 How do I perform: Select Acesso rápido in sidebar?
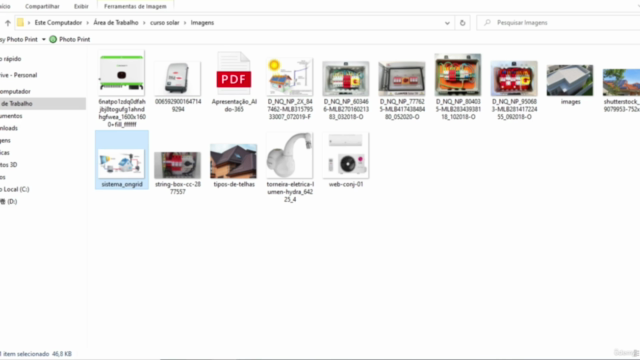[11, 59]
